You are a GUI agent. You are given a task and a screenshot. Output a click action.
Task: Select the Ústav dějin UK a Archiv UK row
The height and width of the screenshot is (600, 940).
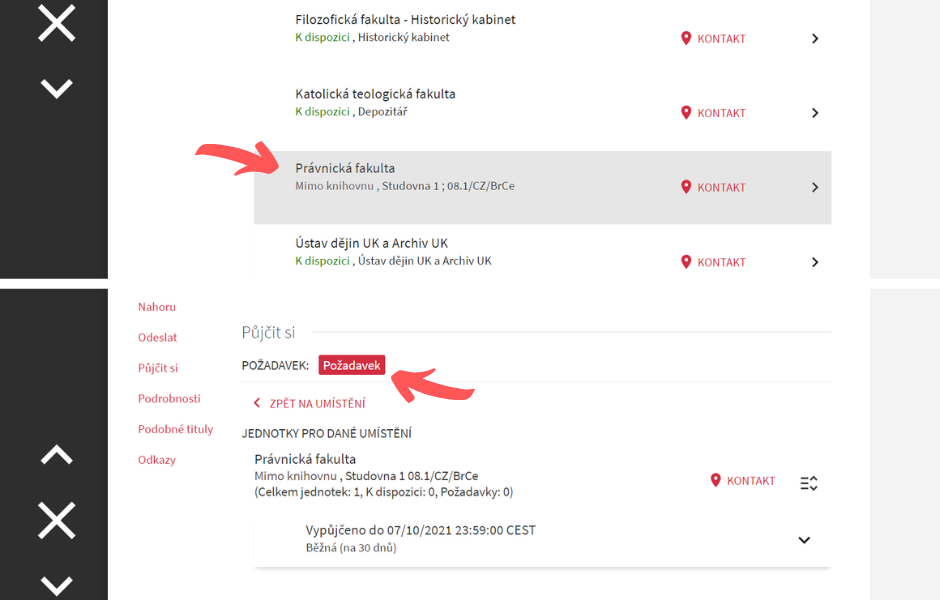[x=543, y=252]
